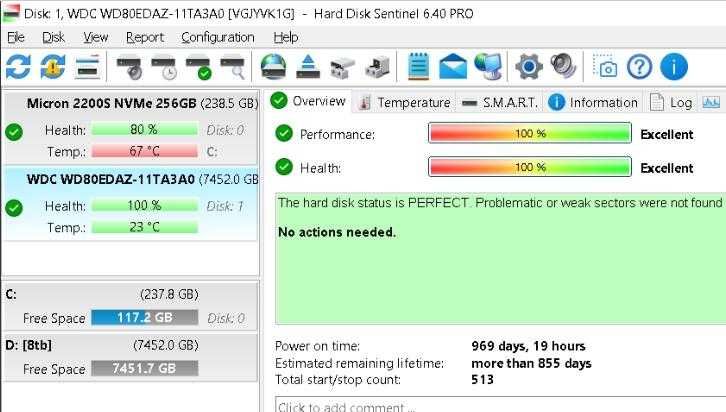Switch to the S.M.A.R.T. tab
This screenshot has height=412, width=726.
click(500, 102)
